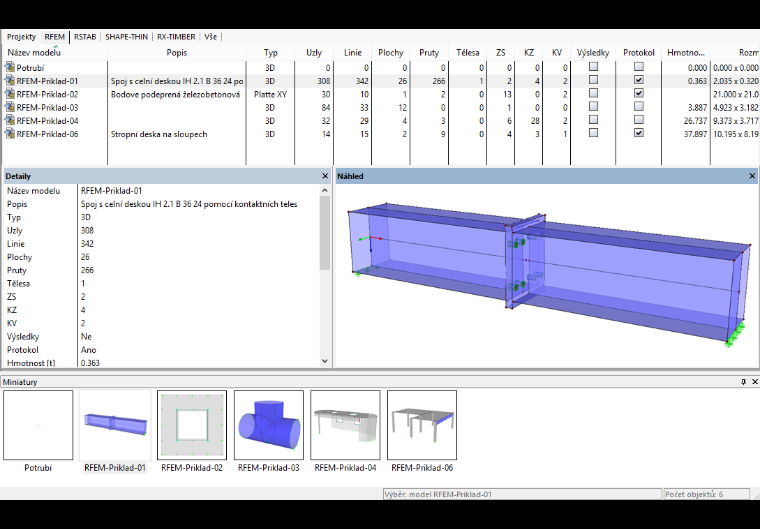The width and height of the screenshot is (760, 529).
Task: Select the RFEM-Priklad-06 slab thumbnail
Action: pyautogui.click(x=422, y=425)
